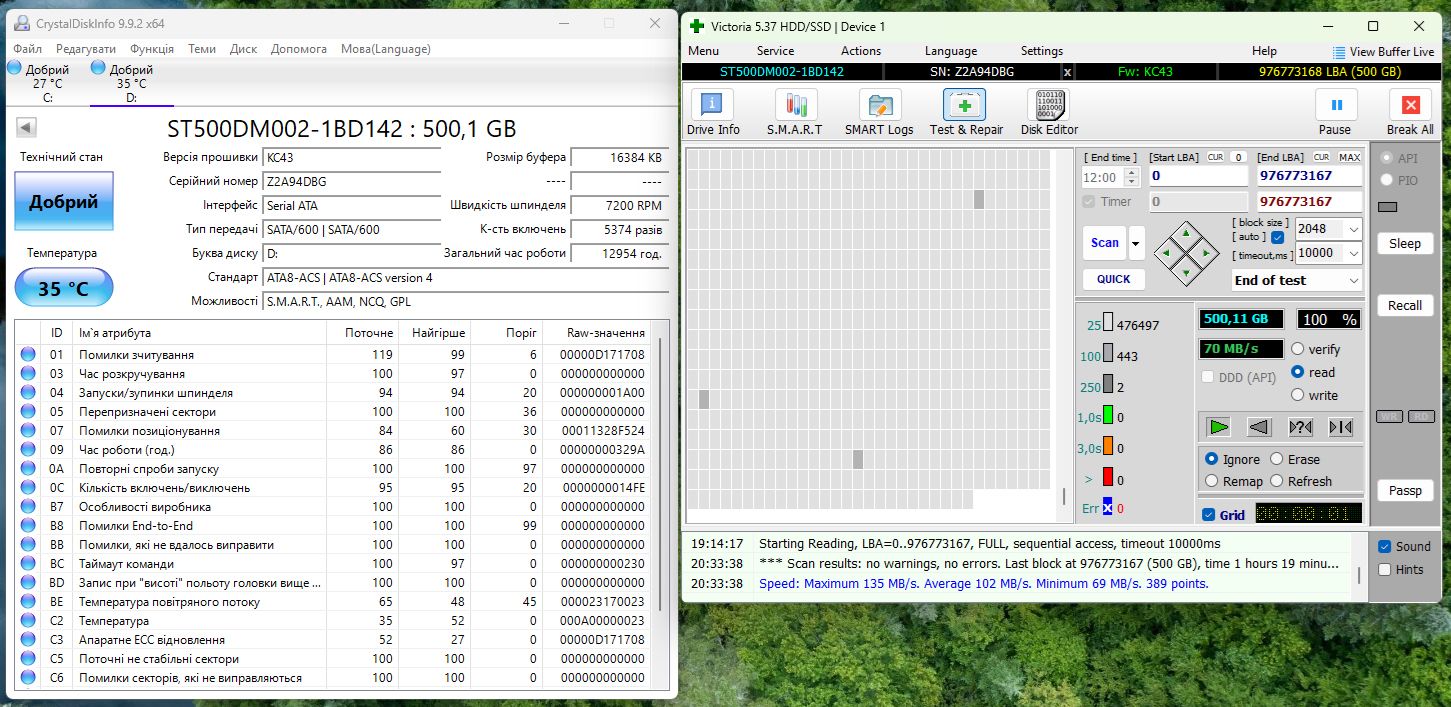
Task: Click the Sleep button
Action: [x=1405, y=243]
